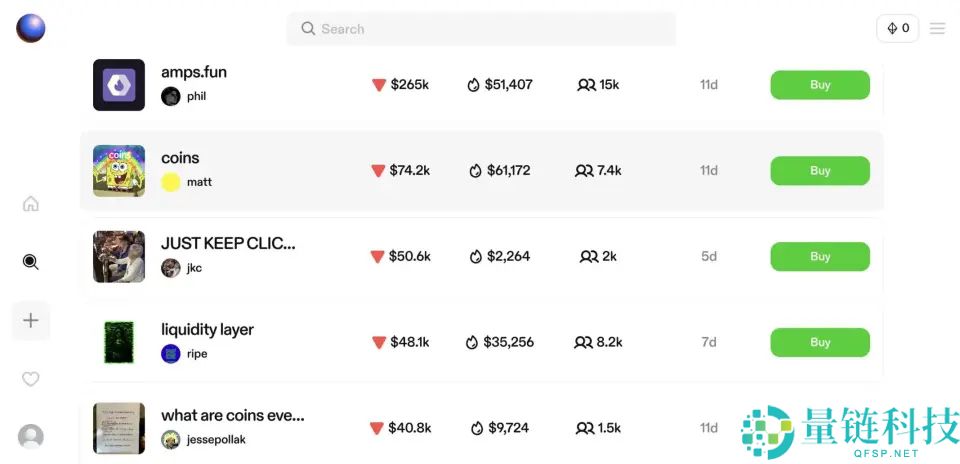
Task: Click the plus create icon in sidebar
Action: [x=31, y=321]
